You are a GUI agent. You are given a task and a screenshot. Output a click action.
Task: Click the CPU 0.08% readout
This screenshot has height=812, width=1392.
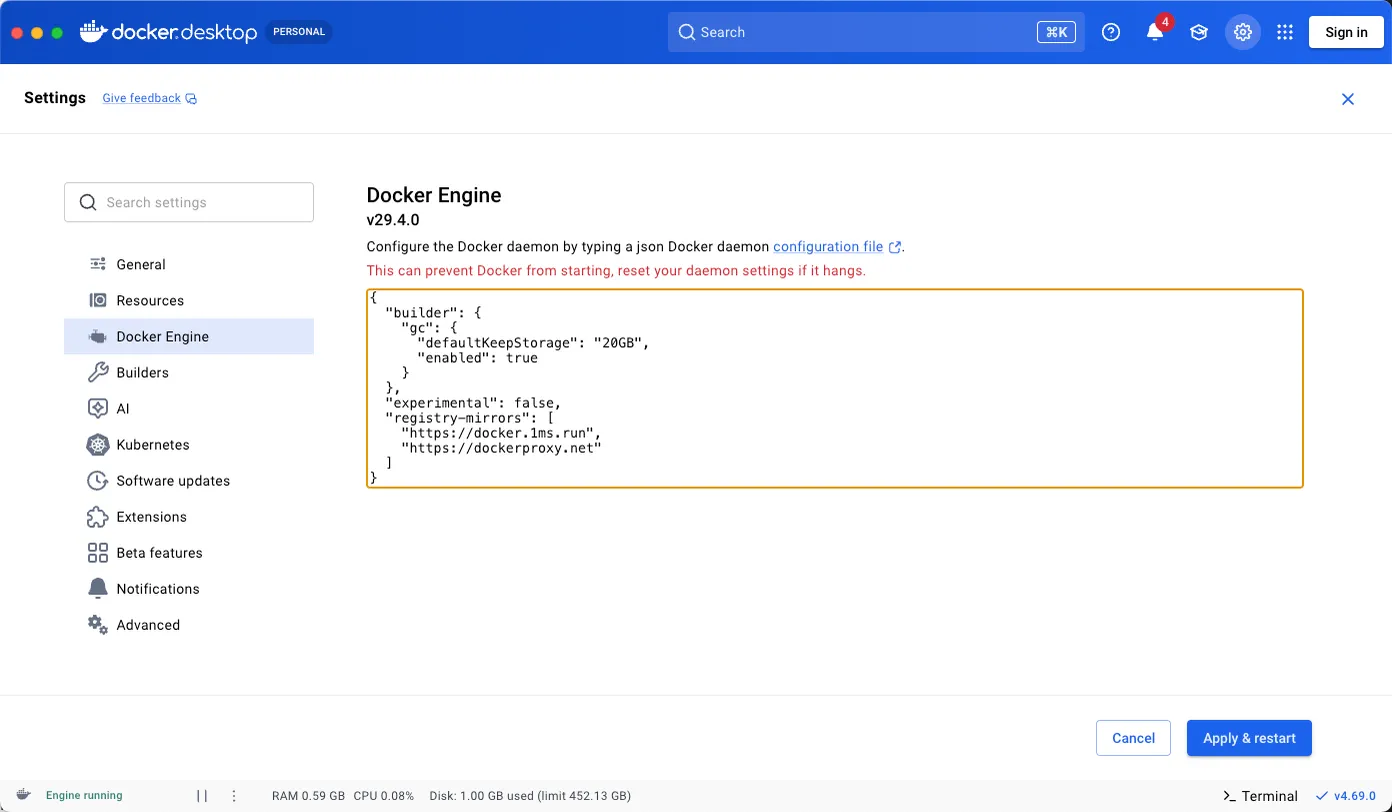(384, 796)
